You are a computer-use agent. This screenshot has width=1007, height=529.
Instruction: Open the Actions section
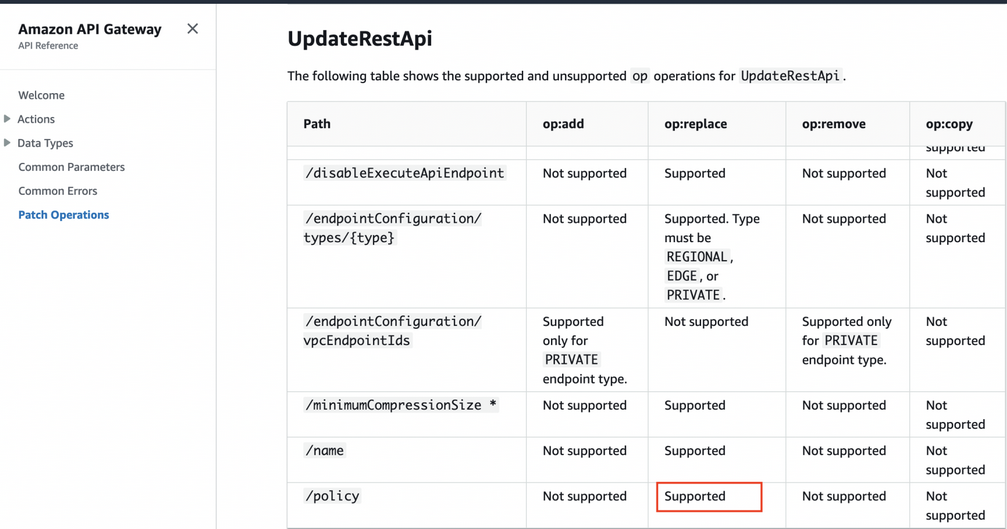click(x=36, y=119)
